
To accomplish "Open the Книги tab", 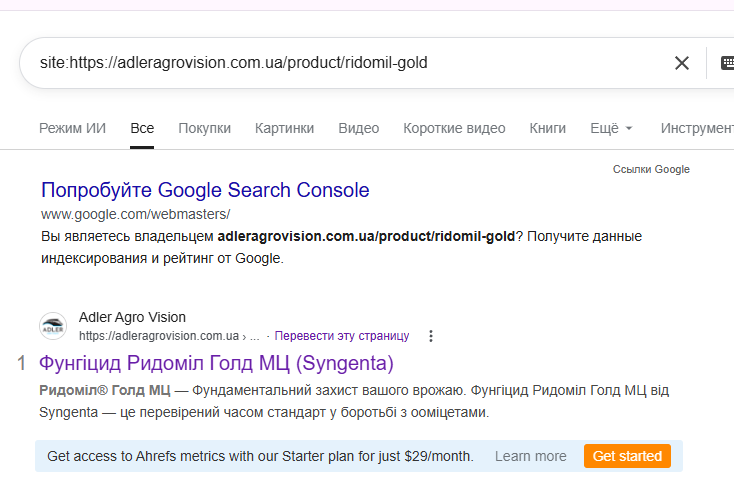I will click(x=548, y=128).
